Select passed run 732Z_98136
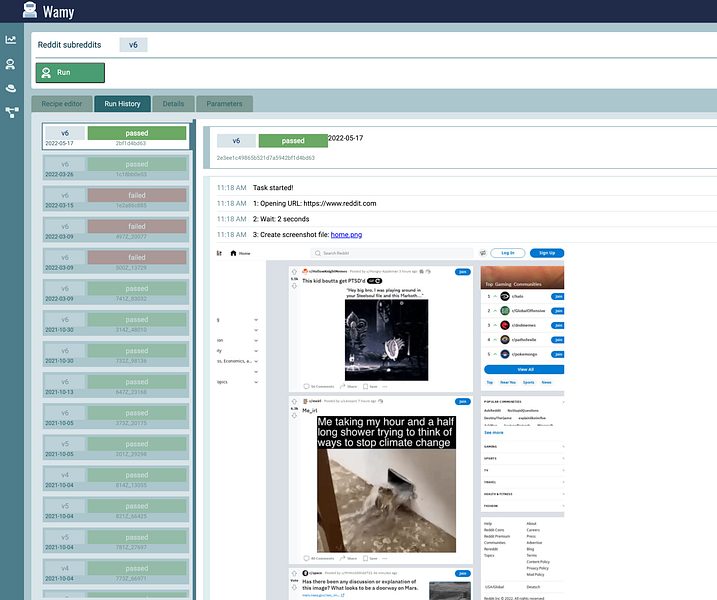This screenshot has width=717, height=600. [116, 354]
